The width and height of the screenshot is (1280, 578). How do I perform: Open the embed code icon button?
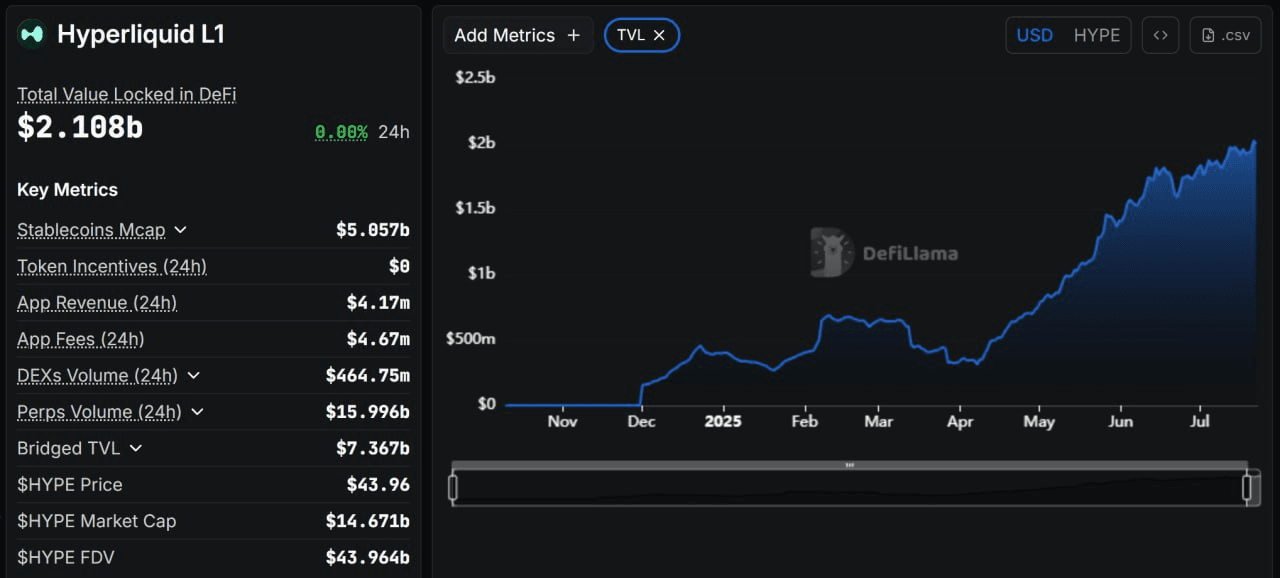[1160, 35]
